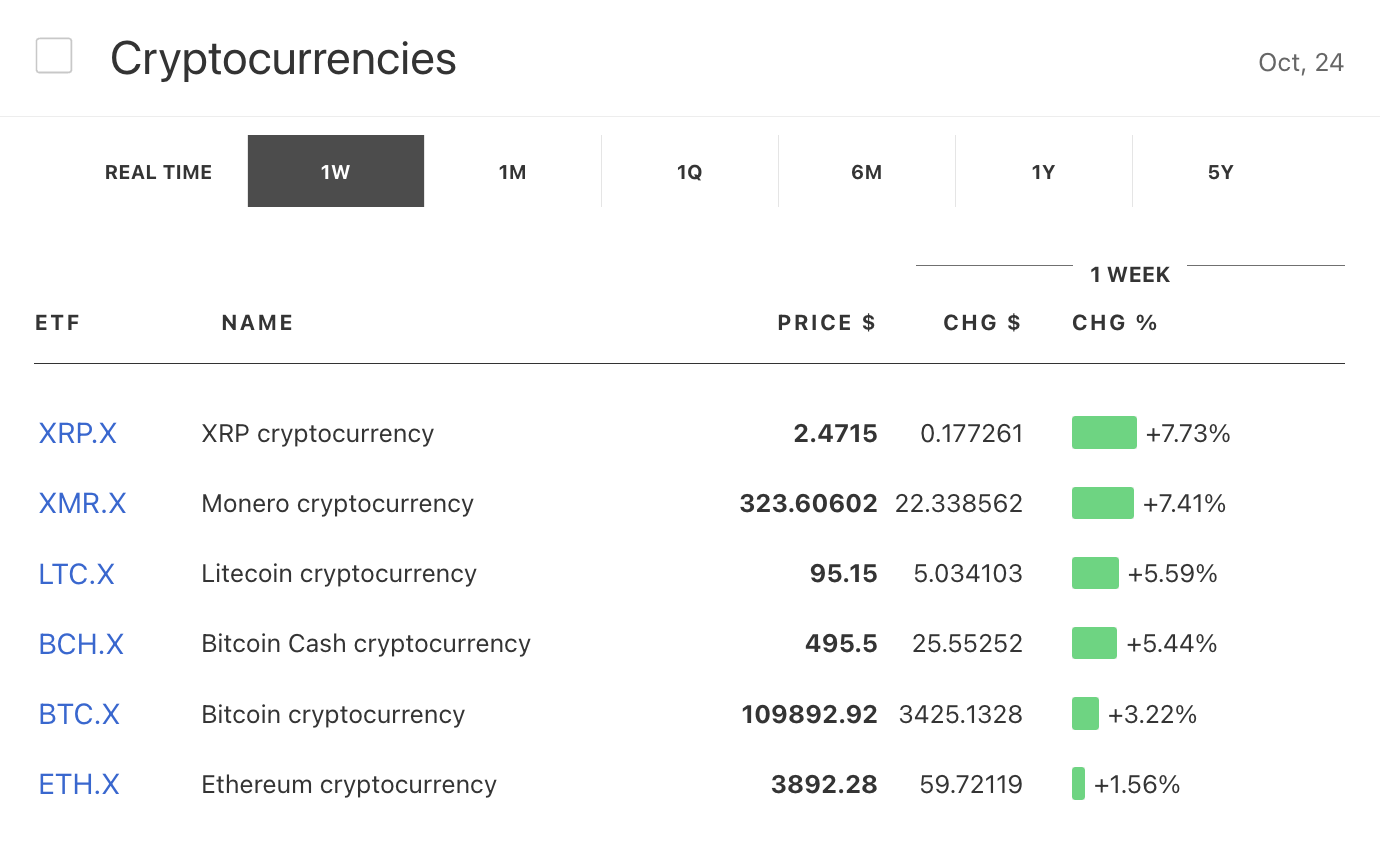The width and height of the screenshot is (1380, 862).
Task: Click the LTC.X ticker link
Action: (x=76, y=574)
